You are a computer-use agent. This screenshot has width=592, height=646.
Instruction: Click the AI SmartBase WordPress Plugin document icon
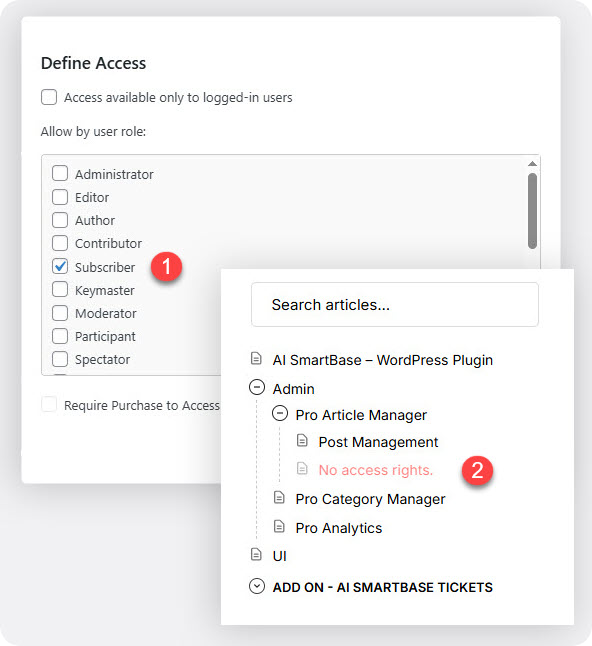(256, 358)
